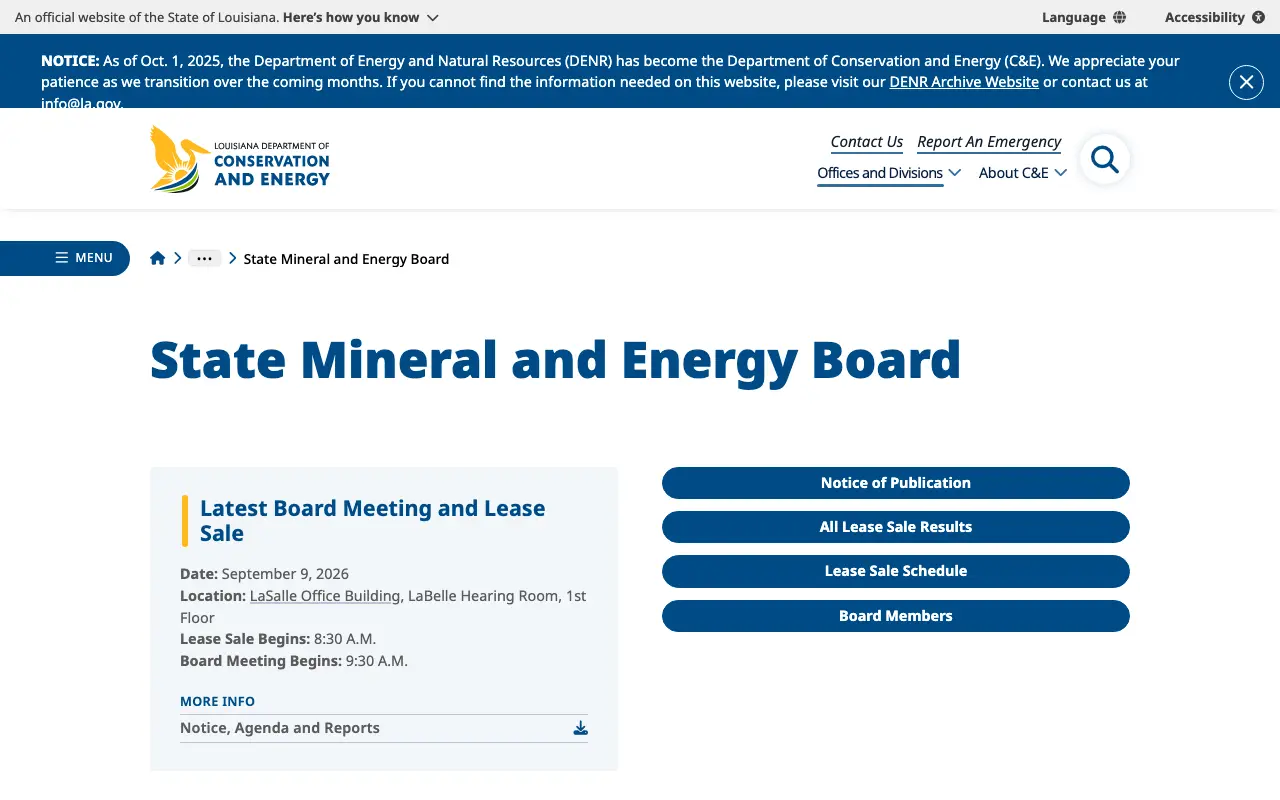Click the Contact Us link
The width and height of the screenshot is (1280, 800).
coord(866,142)
